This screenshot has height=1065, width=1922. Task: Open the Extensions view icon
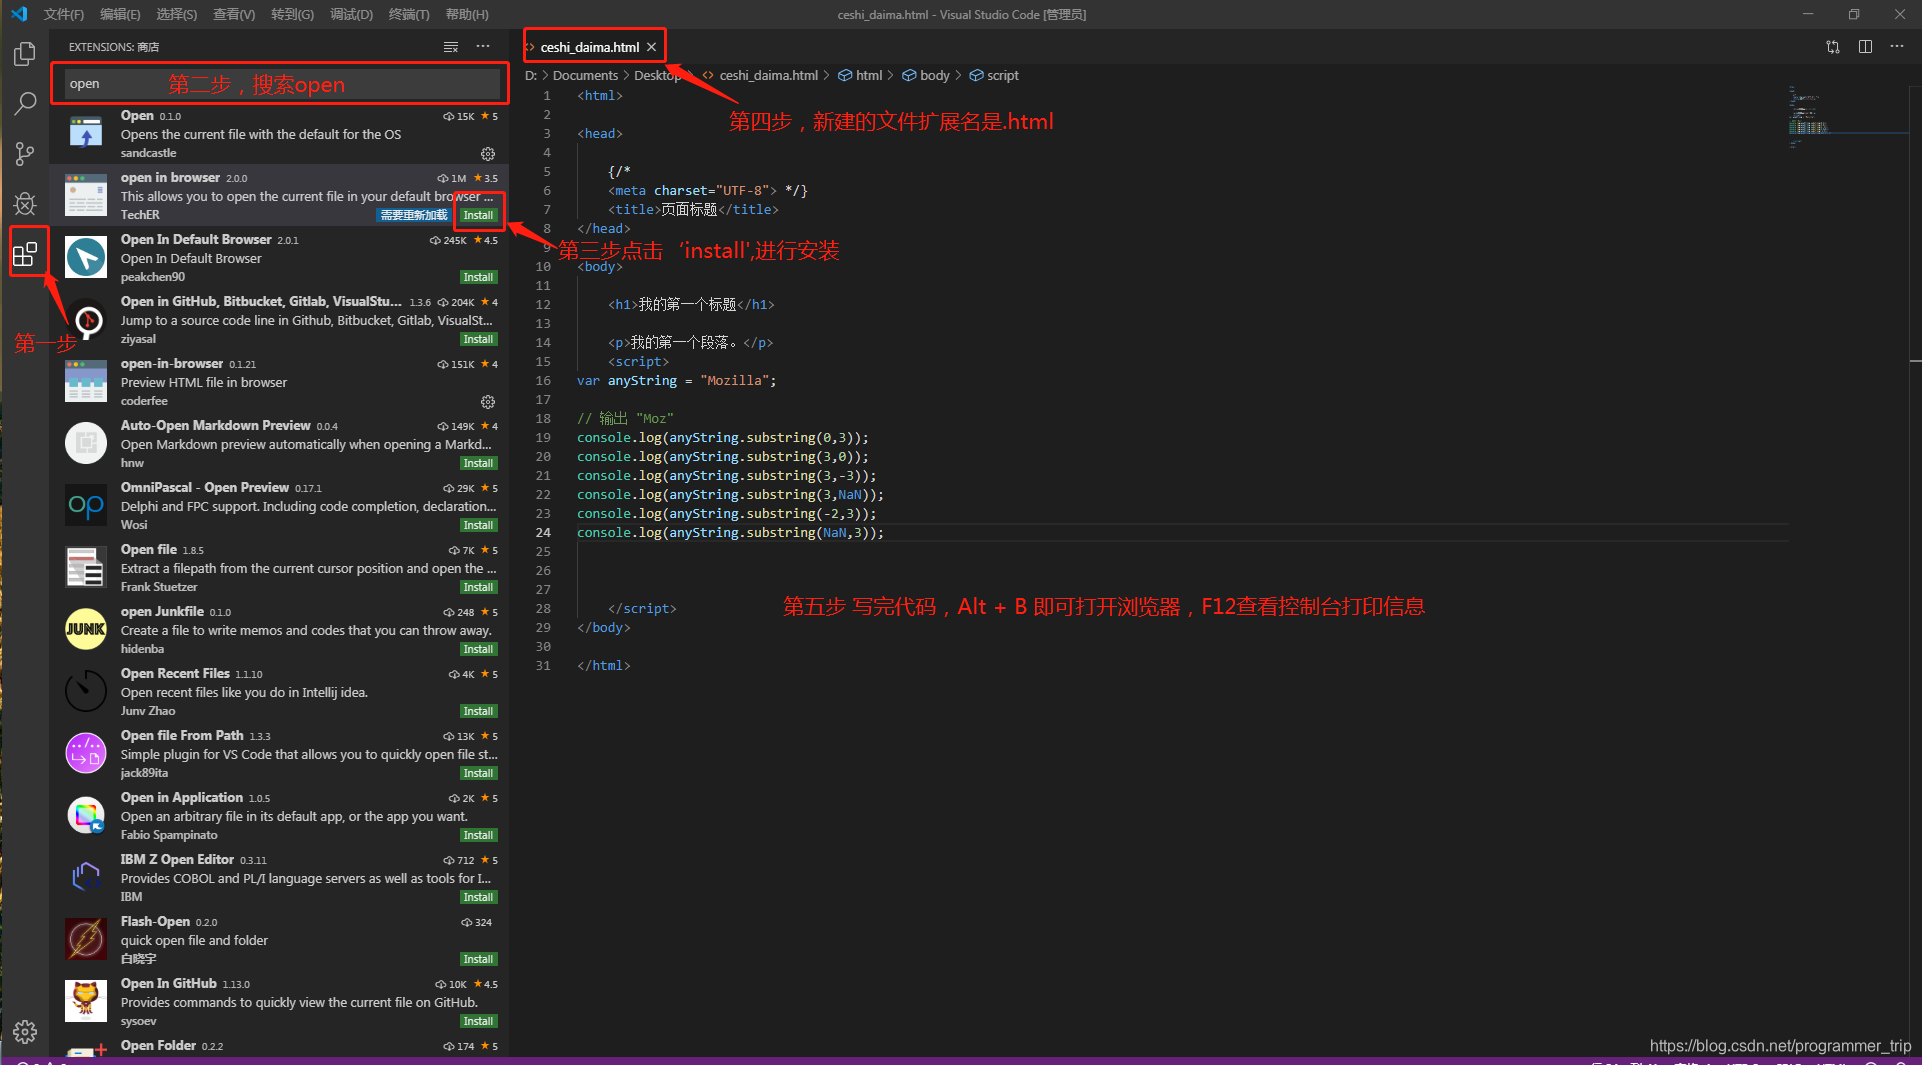click(x=25, y=254)
